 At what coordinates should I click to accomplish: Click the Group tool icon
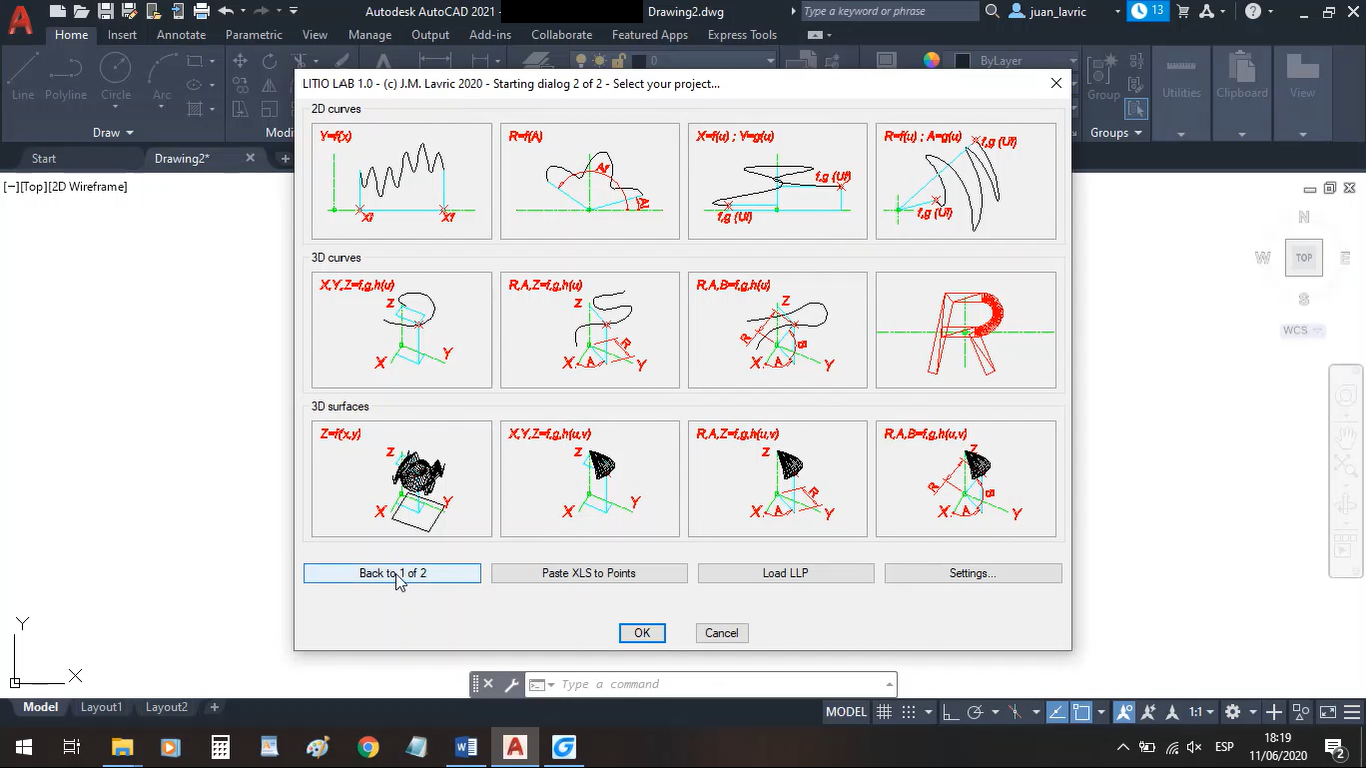(1104, 76)
